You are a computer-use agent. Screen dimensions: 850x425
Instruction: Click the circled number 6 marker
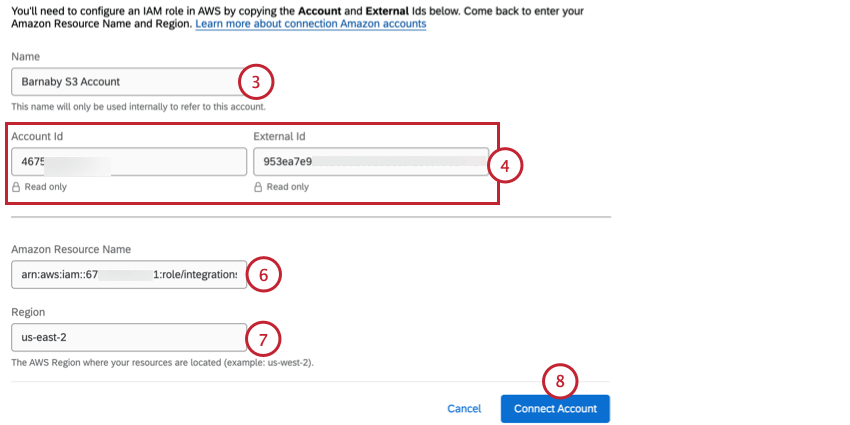tap(263, 275)
